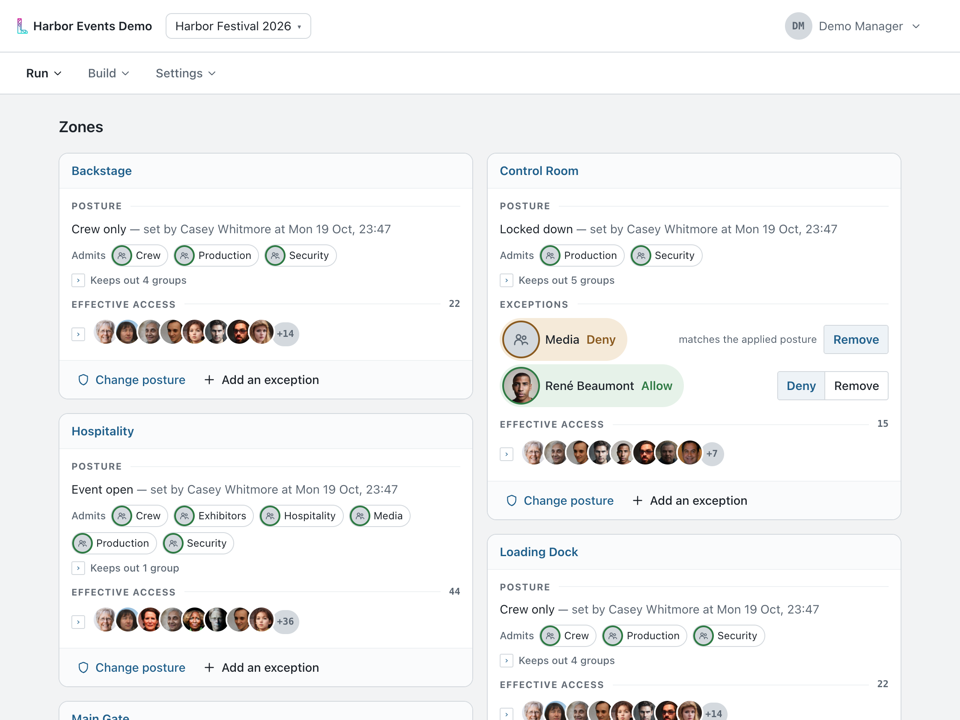Expand Keeps out 5 groups in Control Room

click(506, 280)
